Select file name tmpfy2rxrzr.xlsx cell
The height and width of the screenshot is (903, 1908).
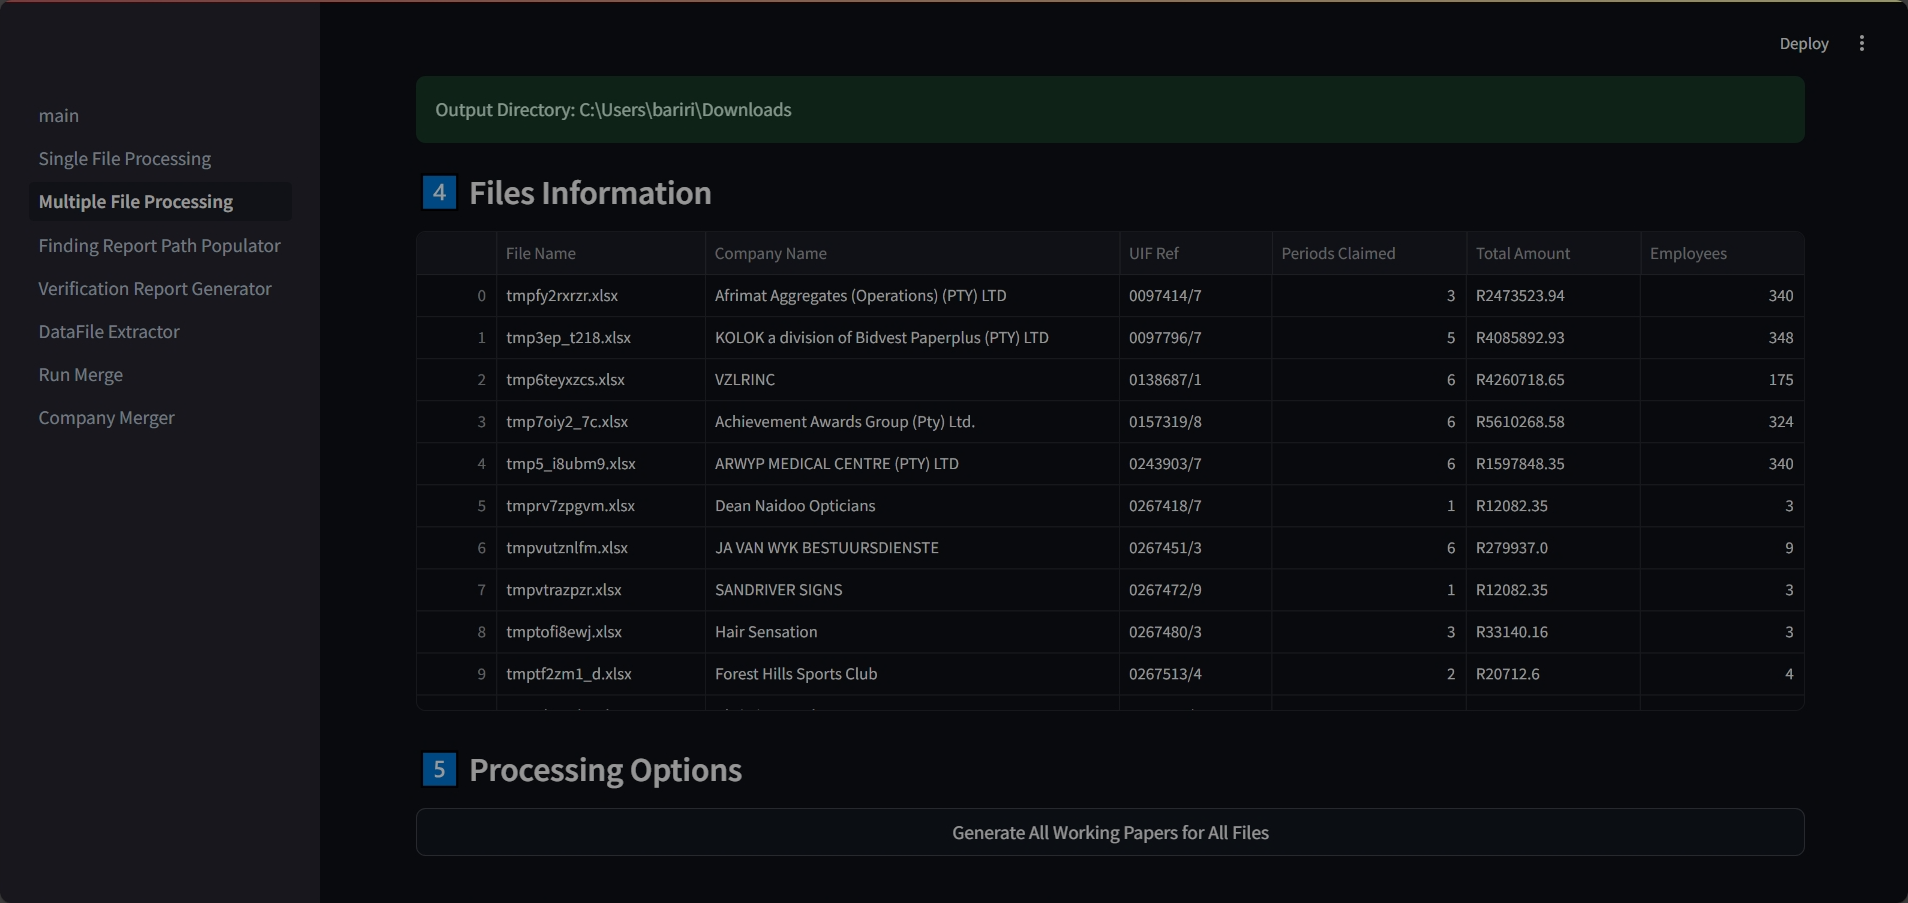(600, 296)
